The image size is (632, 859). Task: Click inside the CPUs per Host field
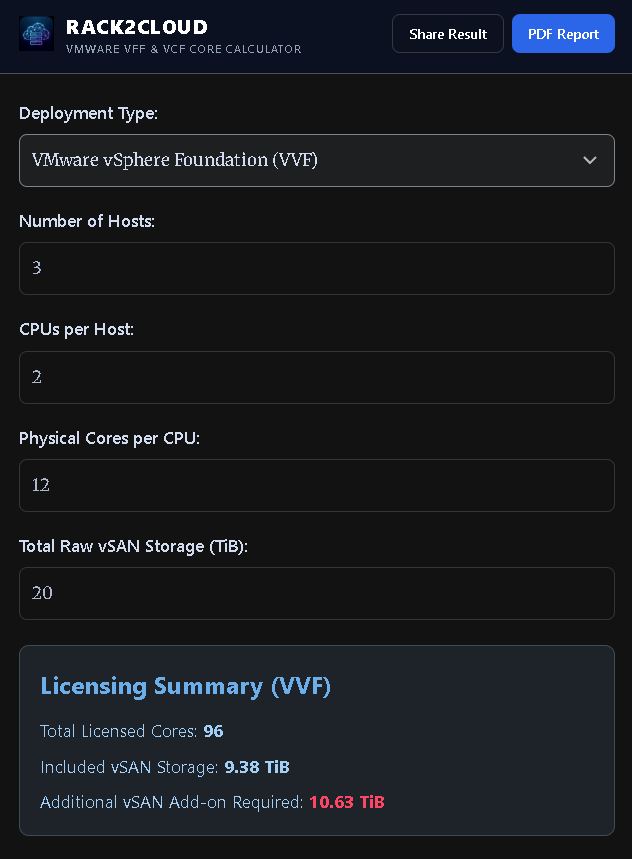(x=317, y=377)
